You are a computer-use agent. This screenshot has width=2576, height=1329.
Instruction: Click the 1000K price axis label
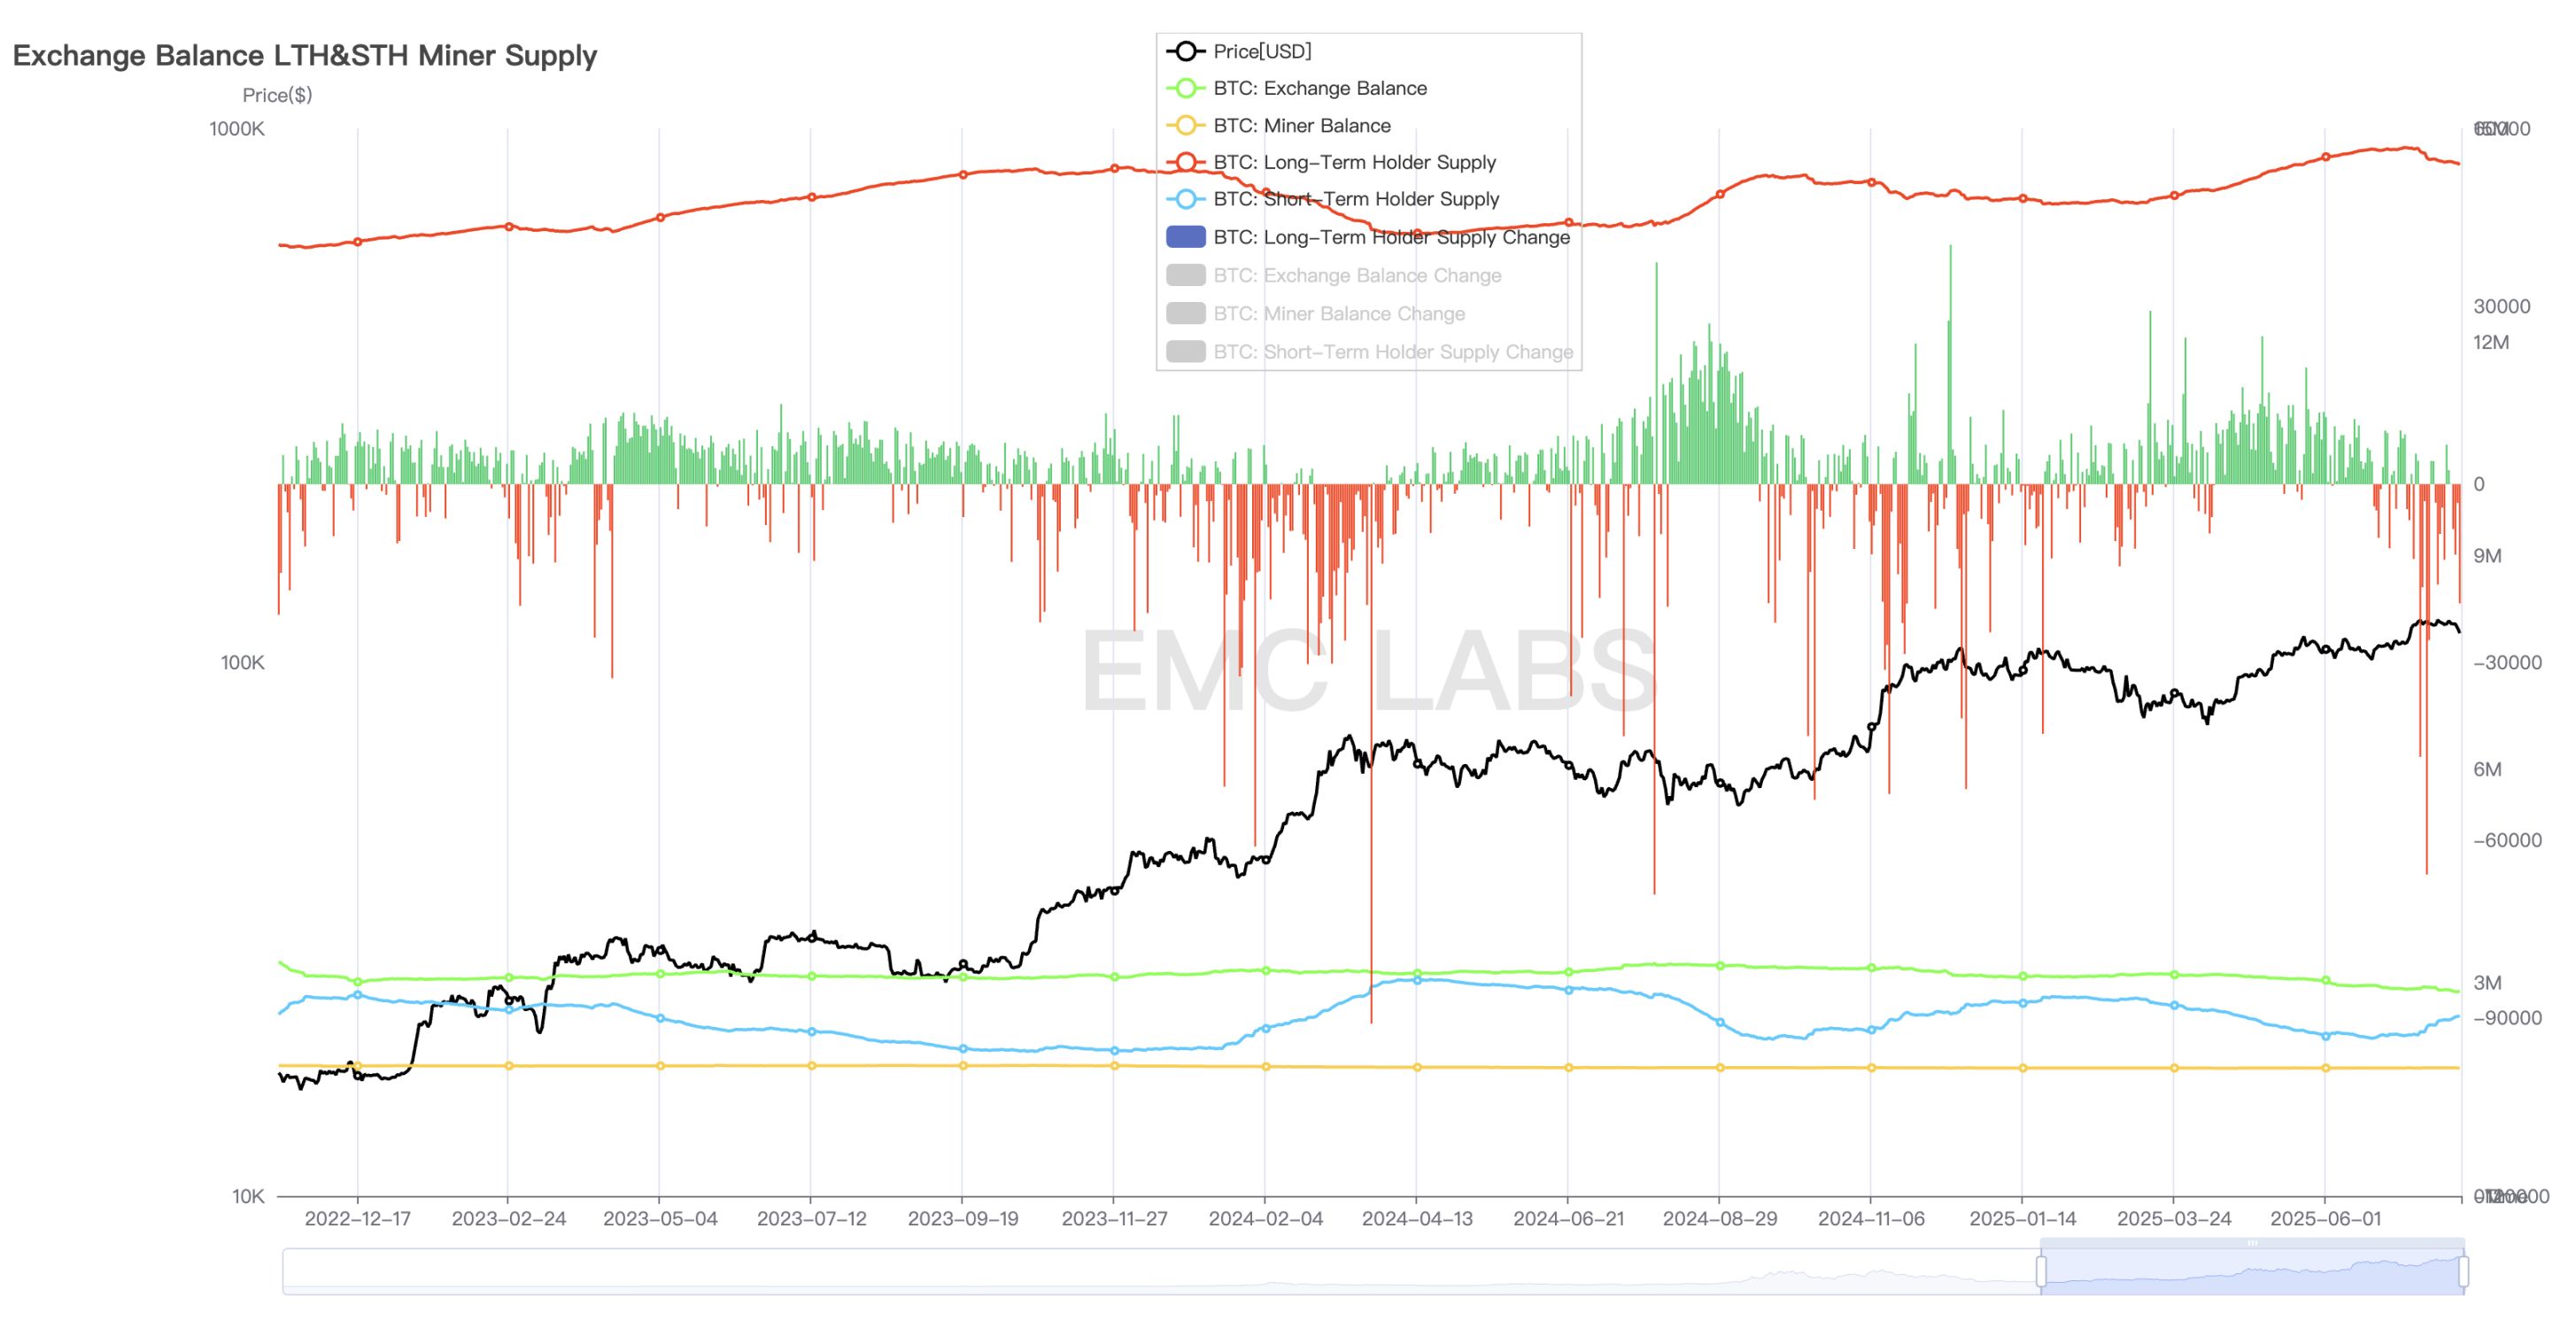pos(237,129)
